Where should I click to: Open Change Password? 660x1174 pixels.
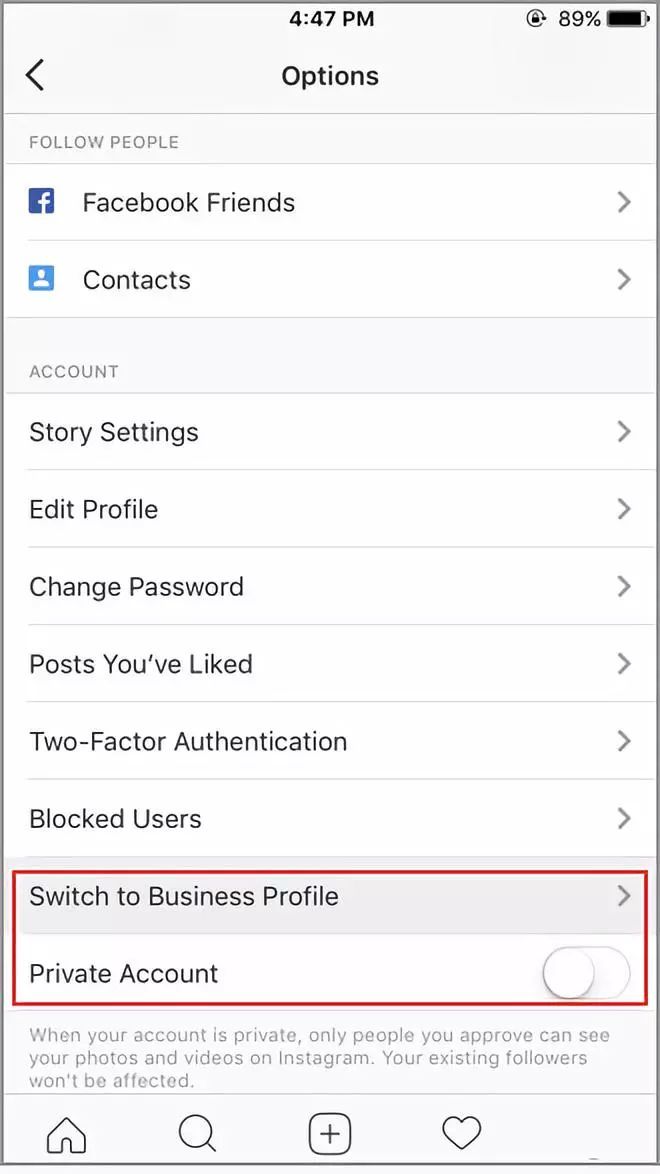pyautogui.click(x=330, y=586)
